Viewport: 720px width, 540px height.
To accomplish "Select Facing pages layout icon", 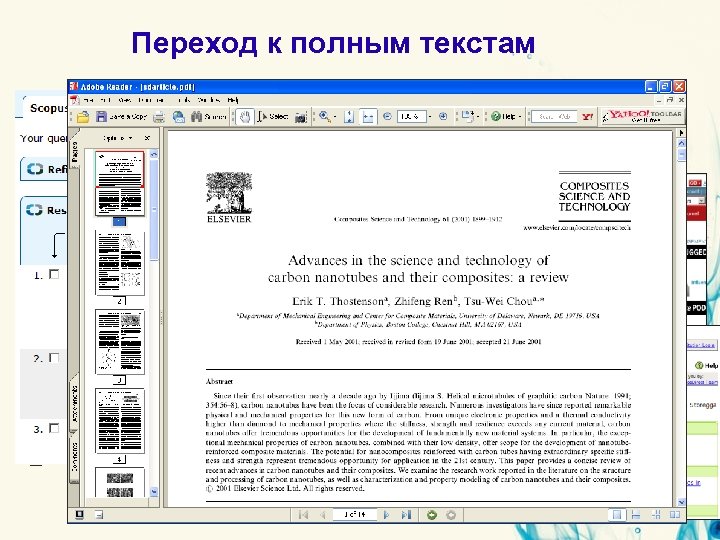I will click(675, 515).
